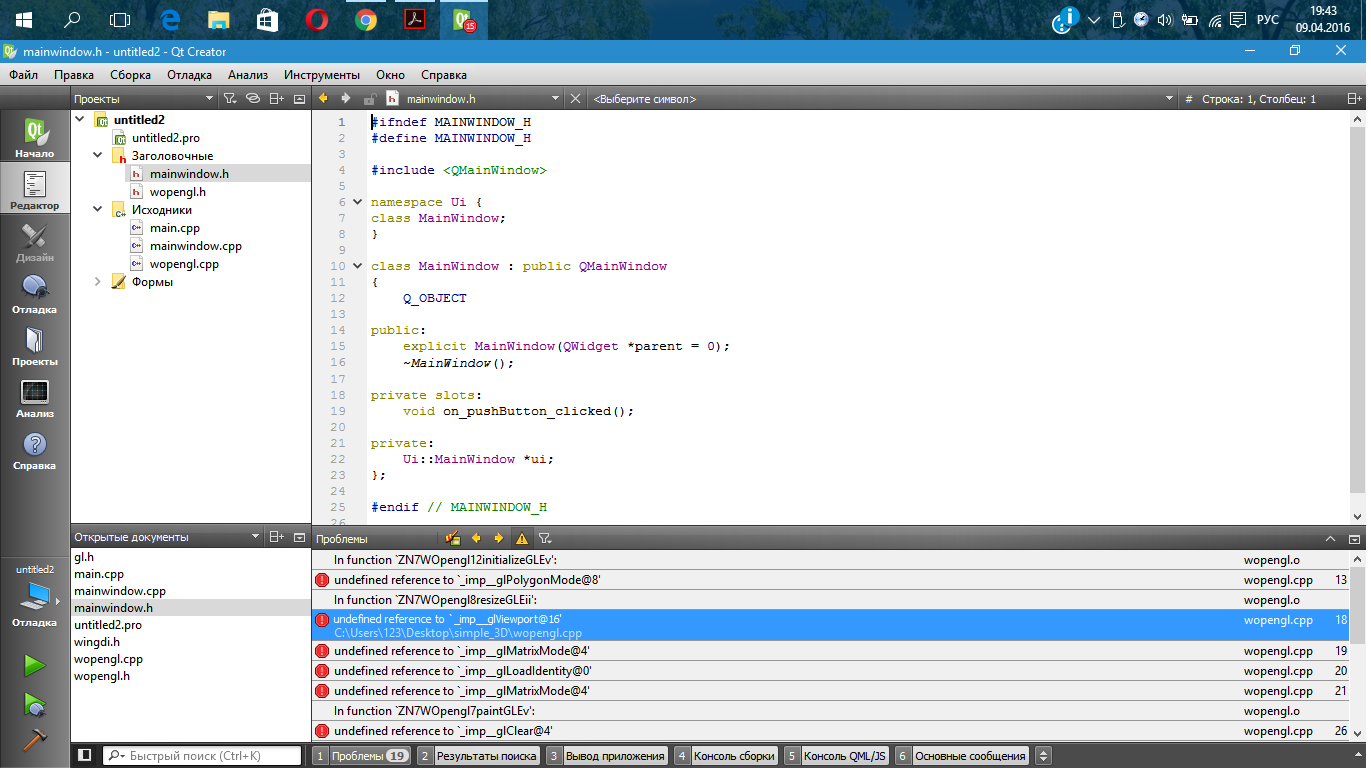Collapse the Заголовочные folder
This screenshot has width=1371, height=770.
tap(98, 155)
